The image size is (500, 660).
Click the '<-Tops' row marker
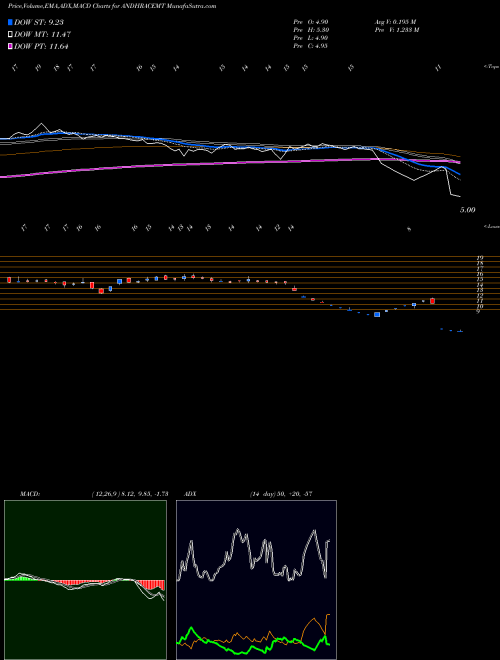[x=491, y=67]
